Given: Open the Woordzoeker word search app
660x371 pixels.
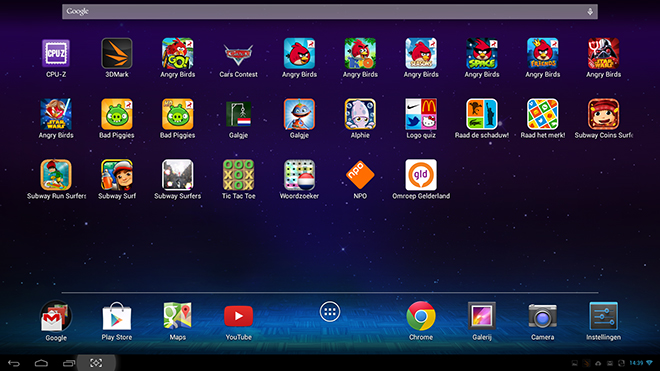Looking at the screenshot, I should pos(299,175).
